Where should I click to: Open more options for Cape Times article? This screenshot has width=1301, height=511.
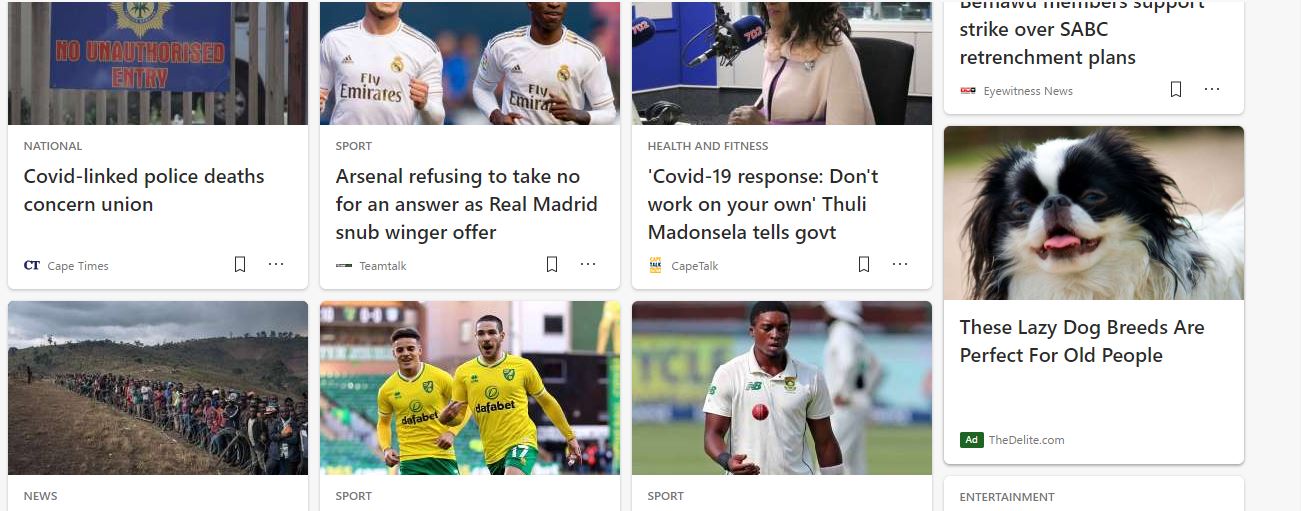point(276,265)
